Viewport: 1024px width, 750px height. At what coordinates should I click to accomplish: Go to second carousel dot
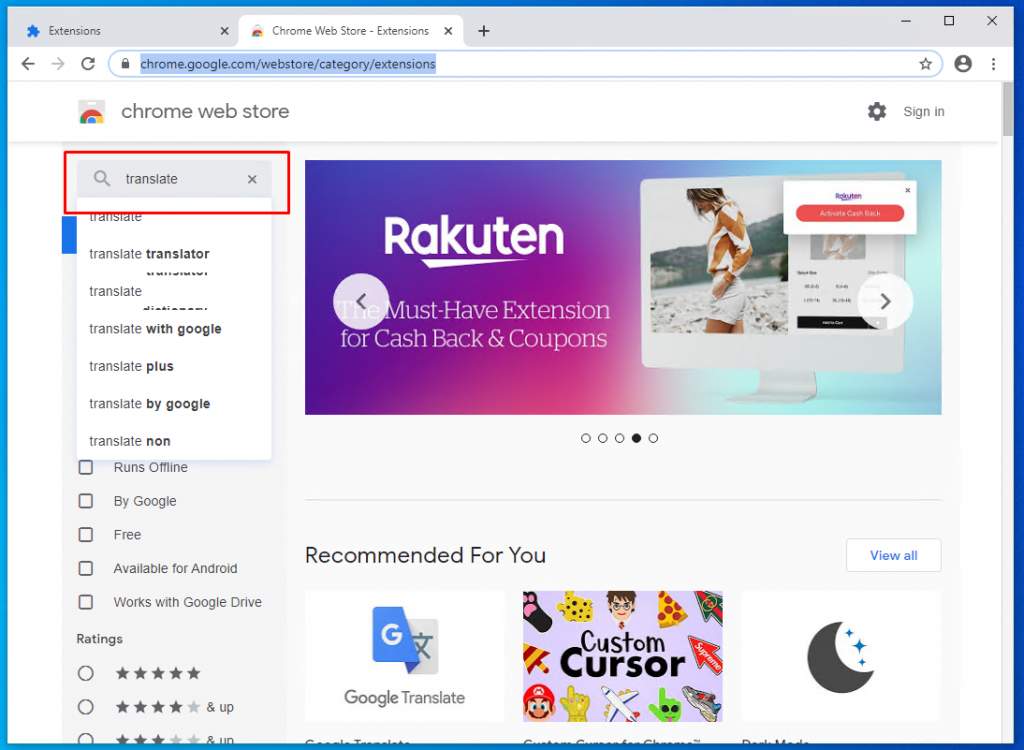603,438
